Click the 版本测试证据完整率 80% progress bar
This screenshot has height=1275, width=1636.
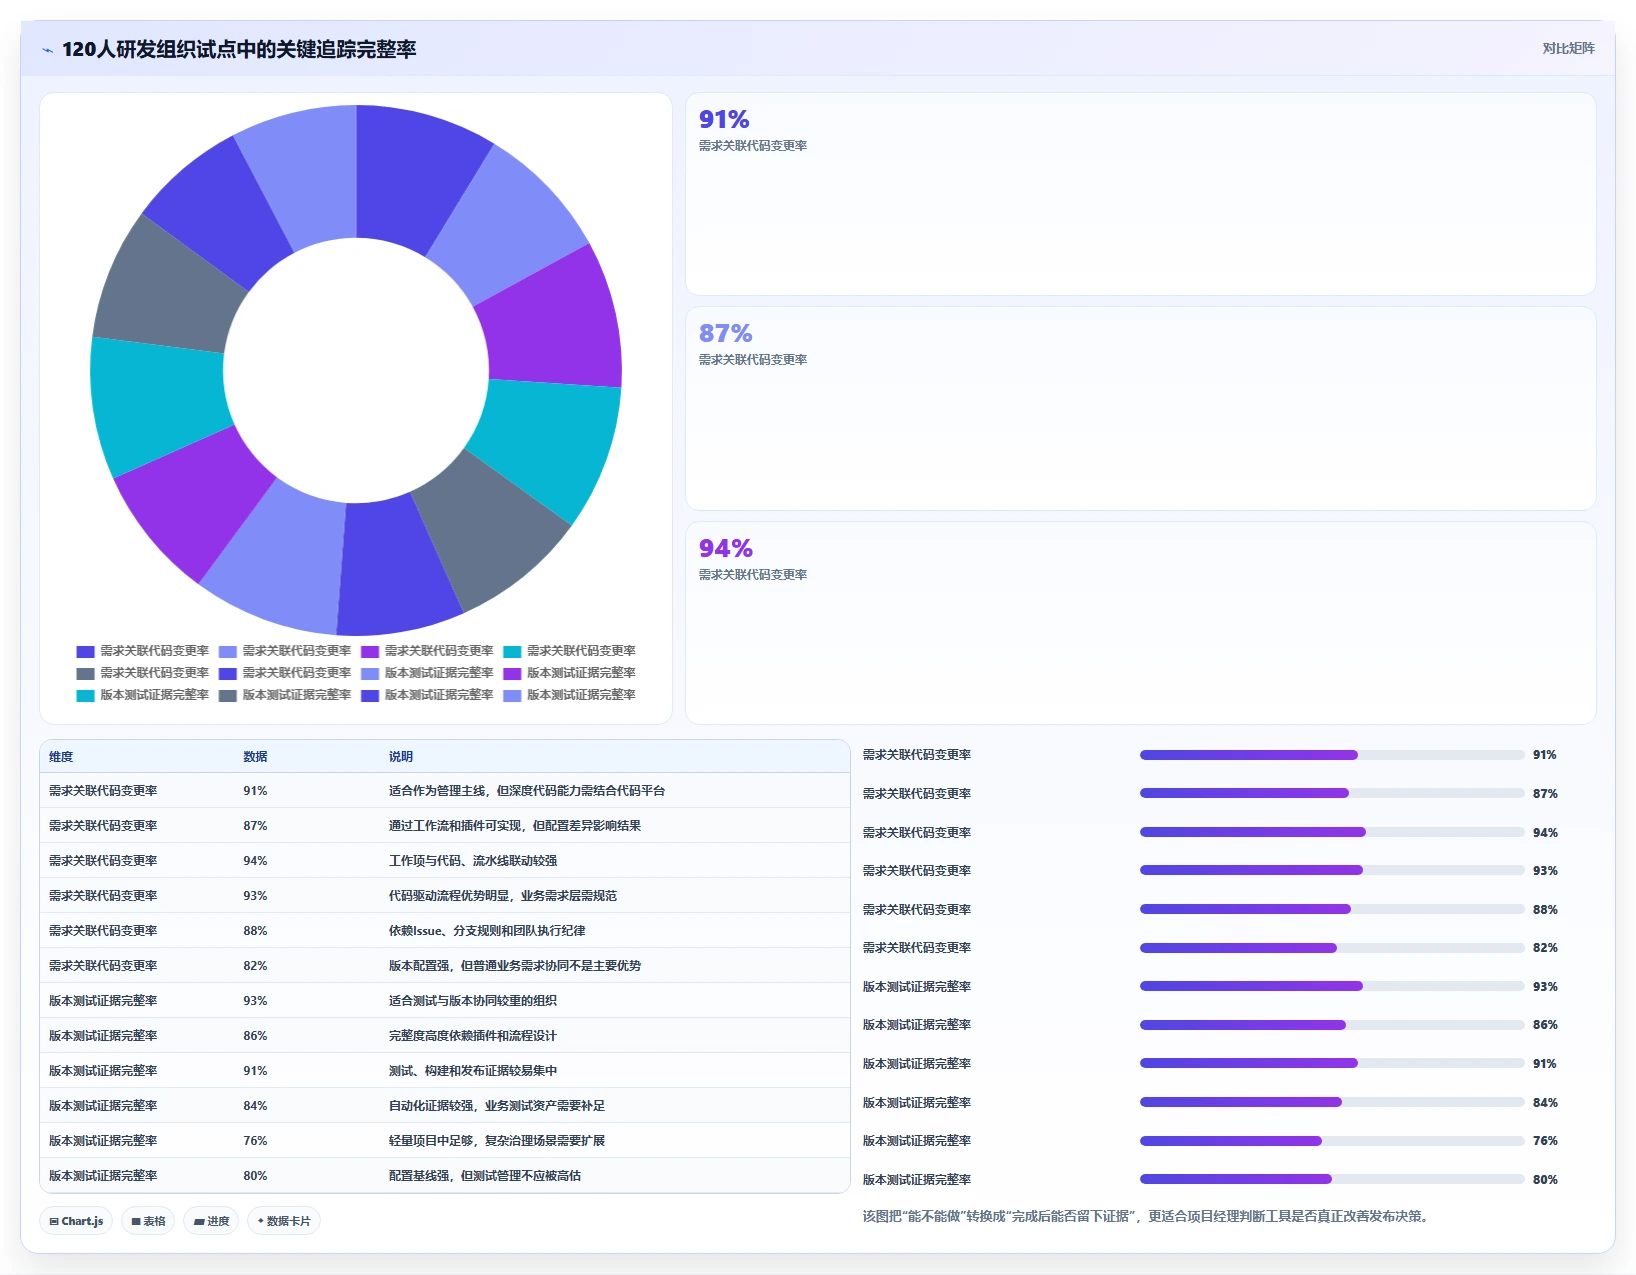pos(1332,1179)
